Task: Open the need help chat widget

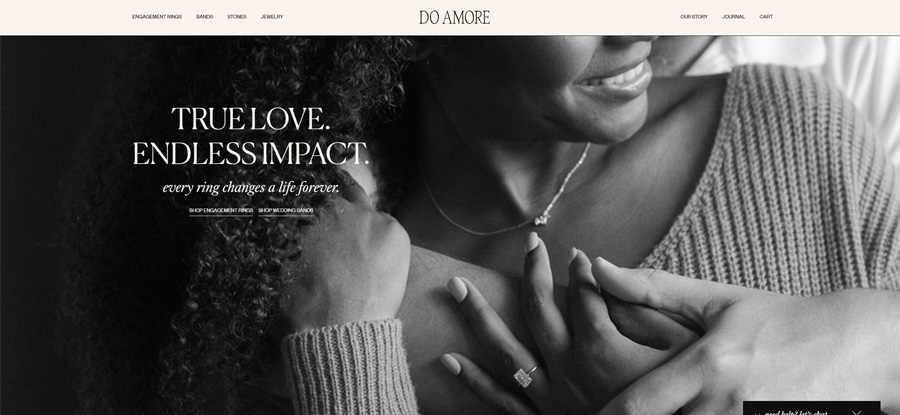Action: point(796,412)
